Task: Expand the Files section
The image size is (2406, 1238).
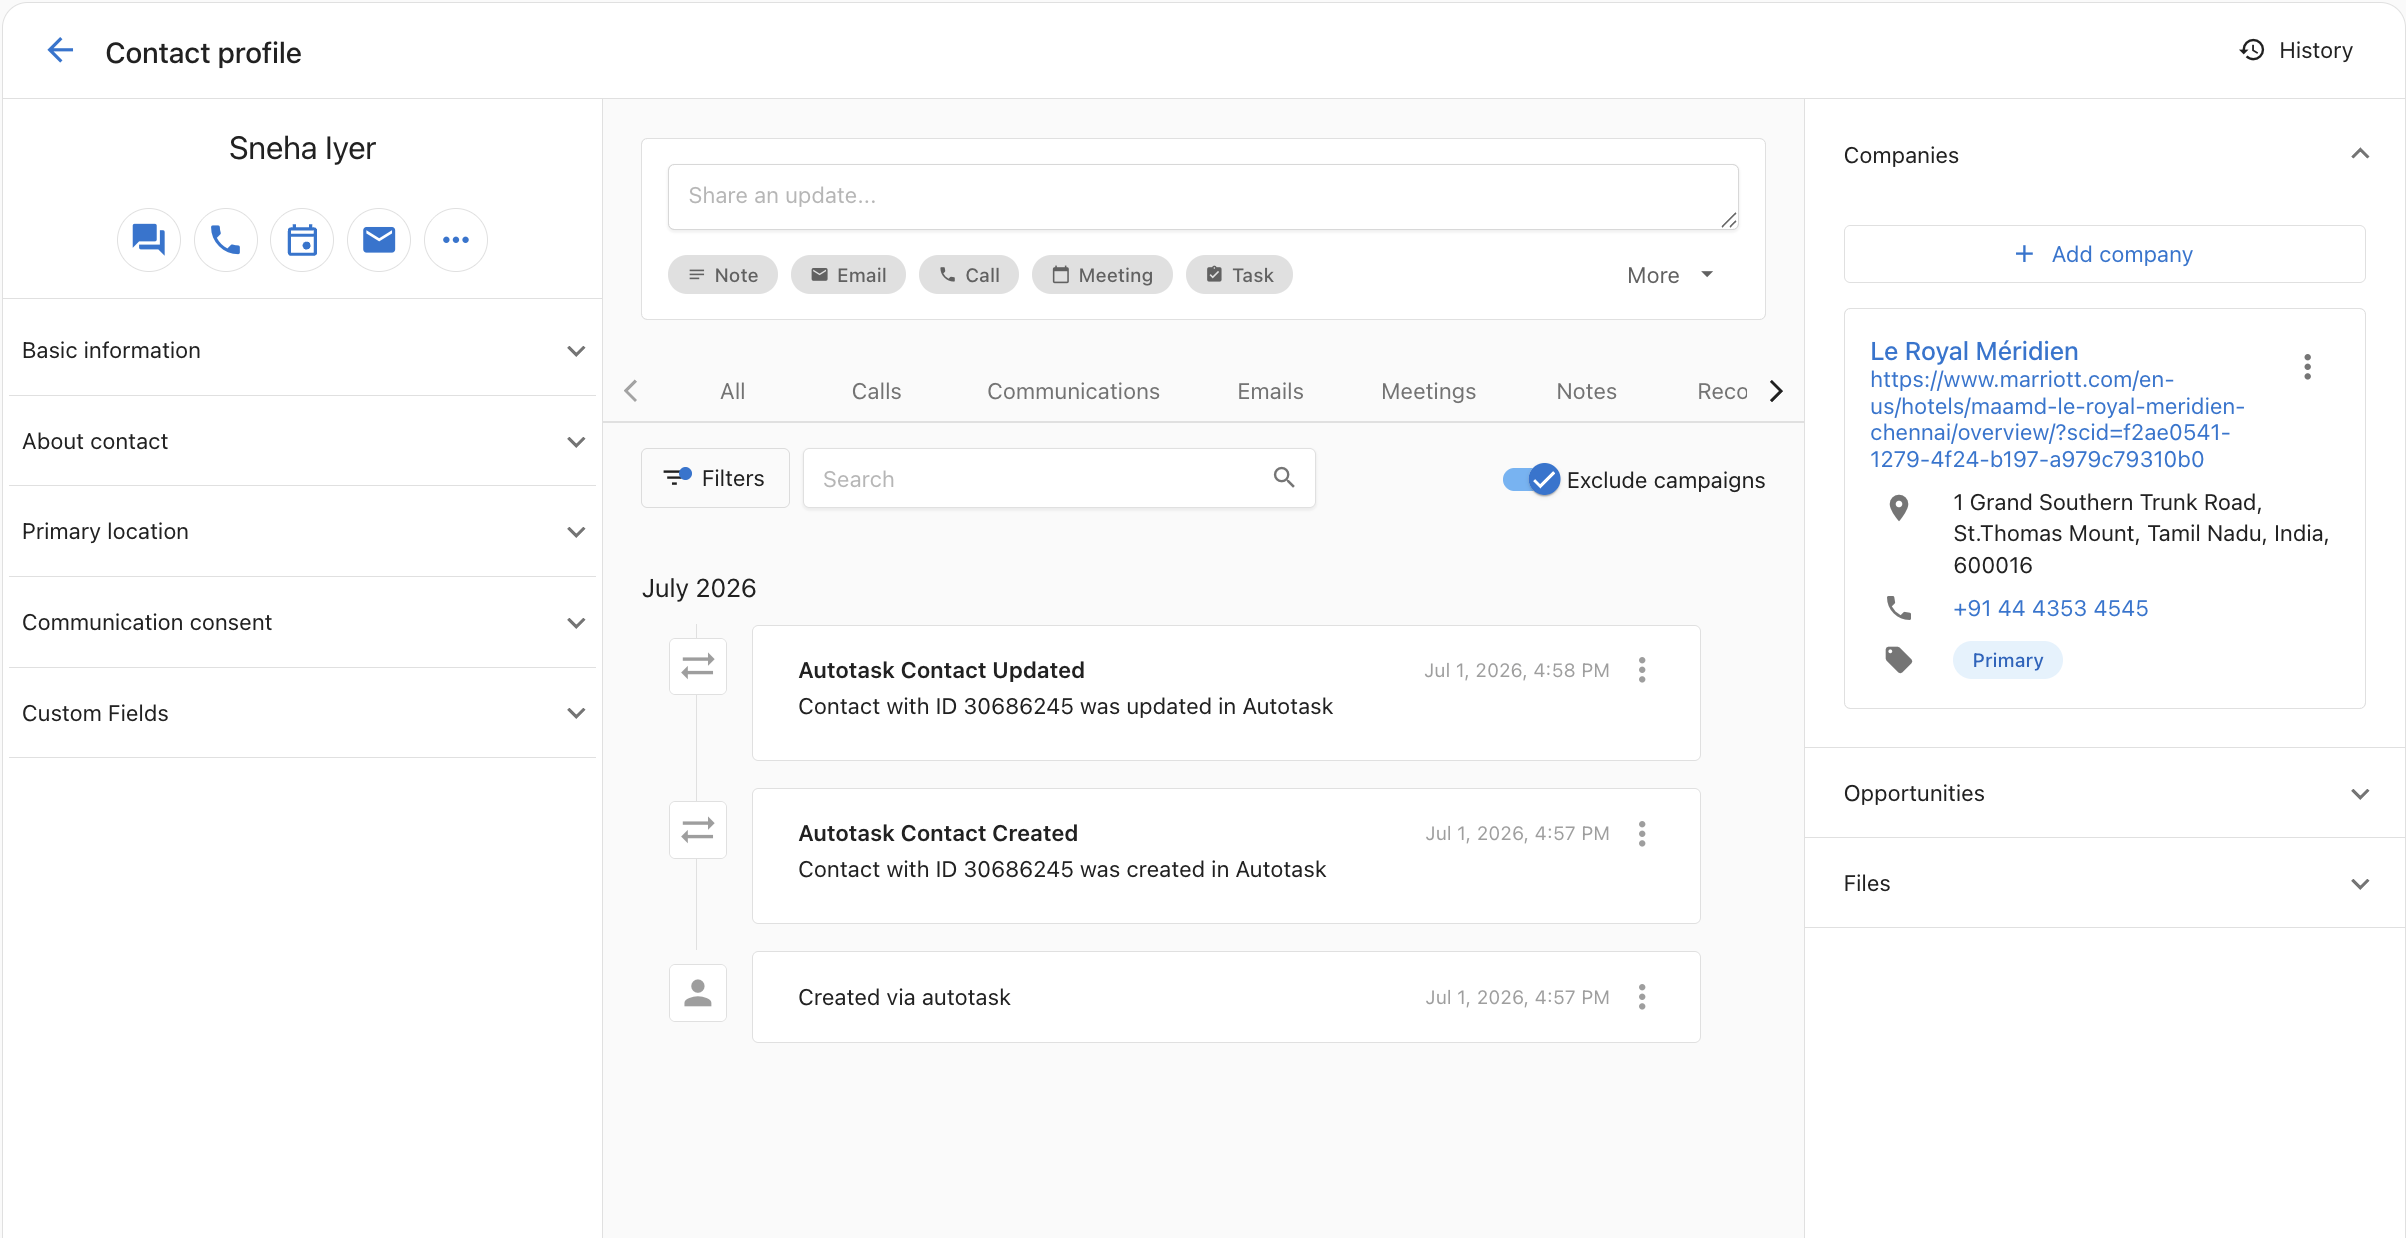Action: (x=2106, y=883)
